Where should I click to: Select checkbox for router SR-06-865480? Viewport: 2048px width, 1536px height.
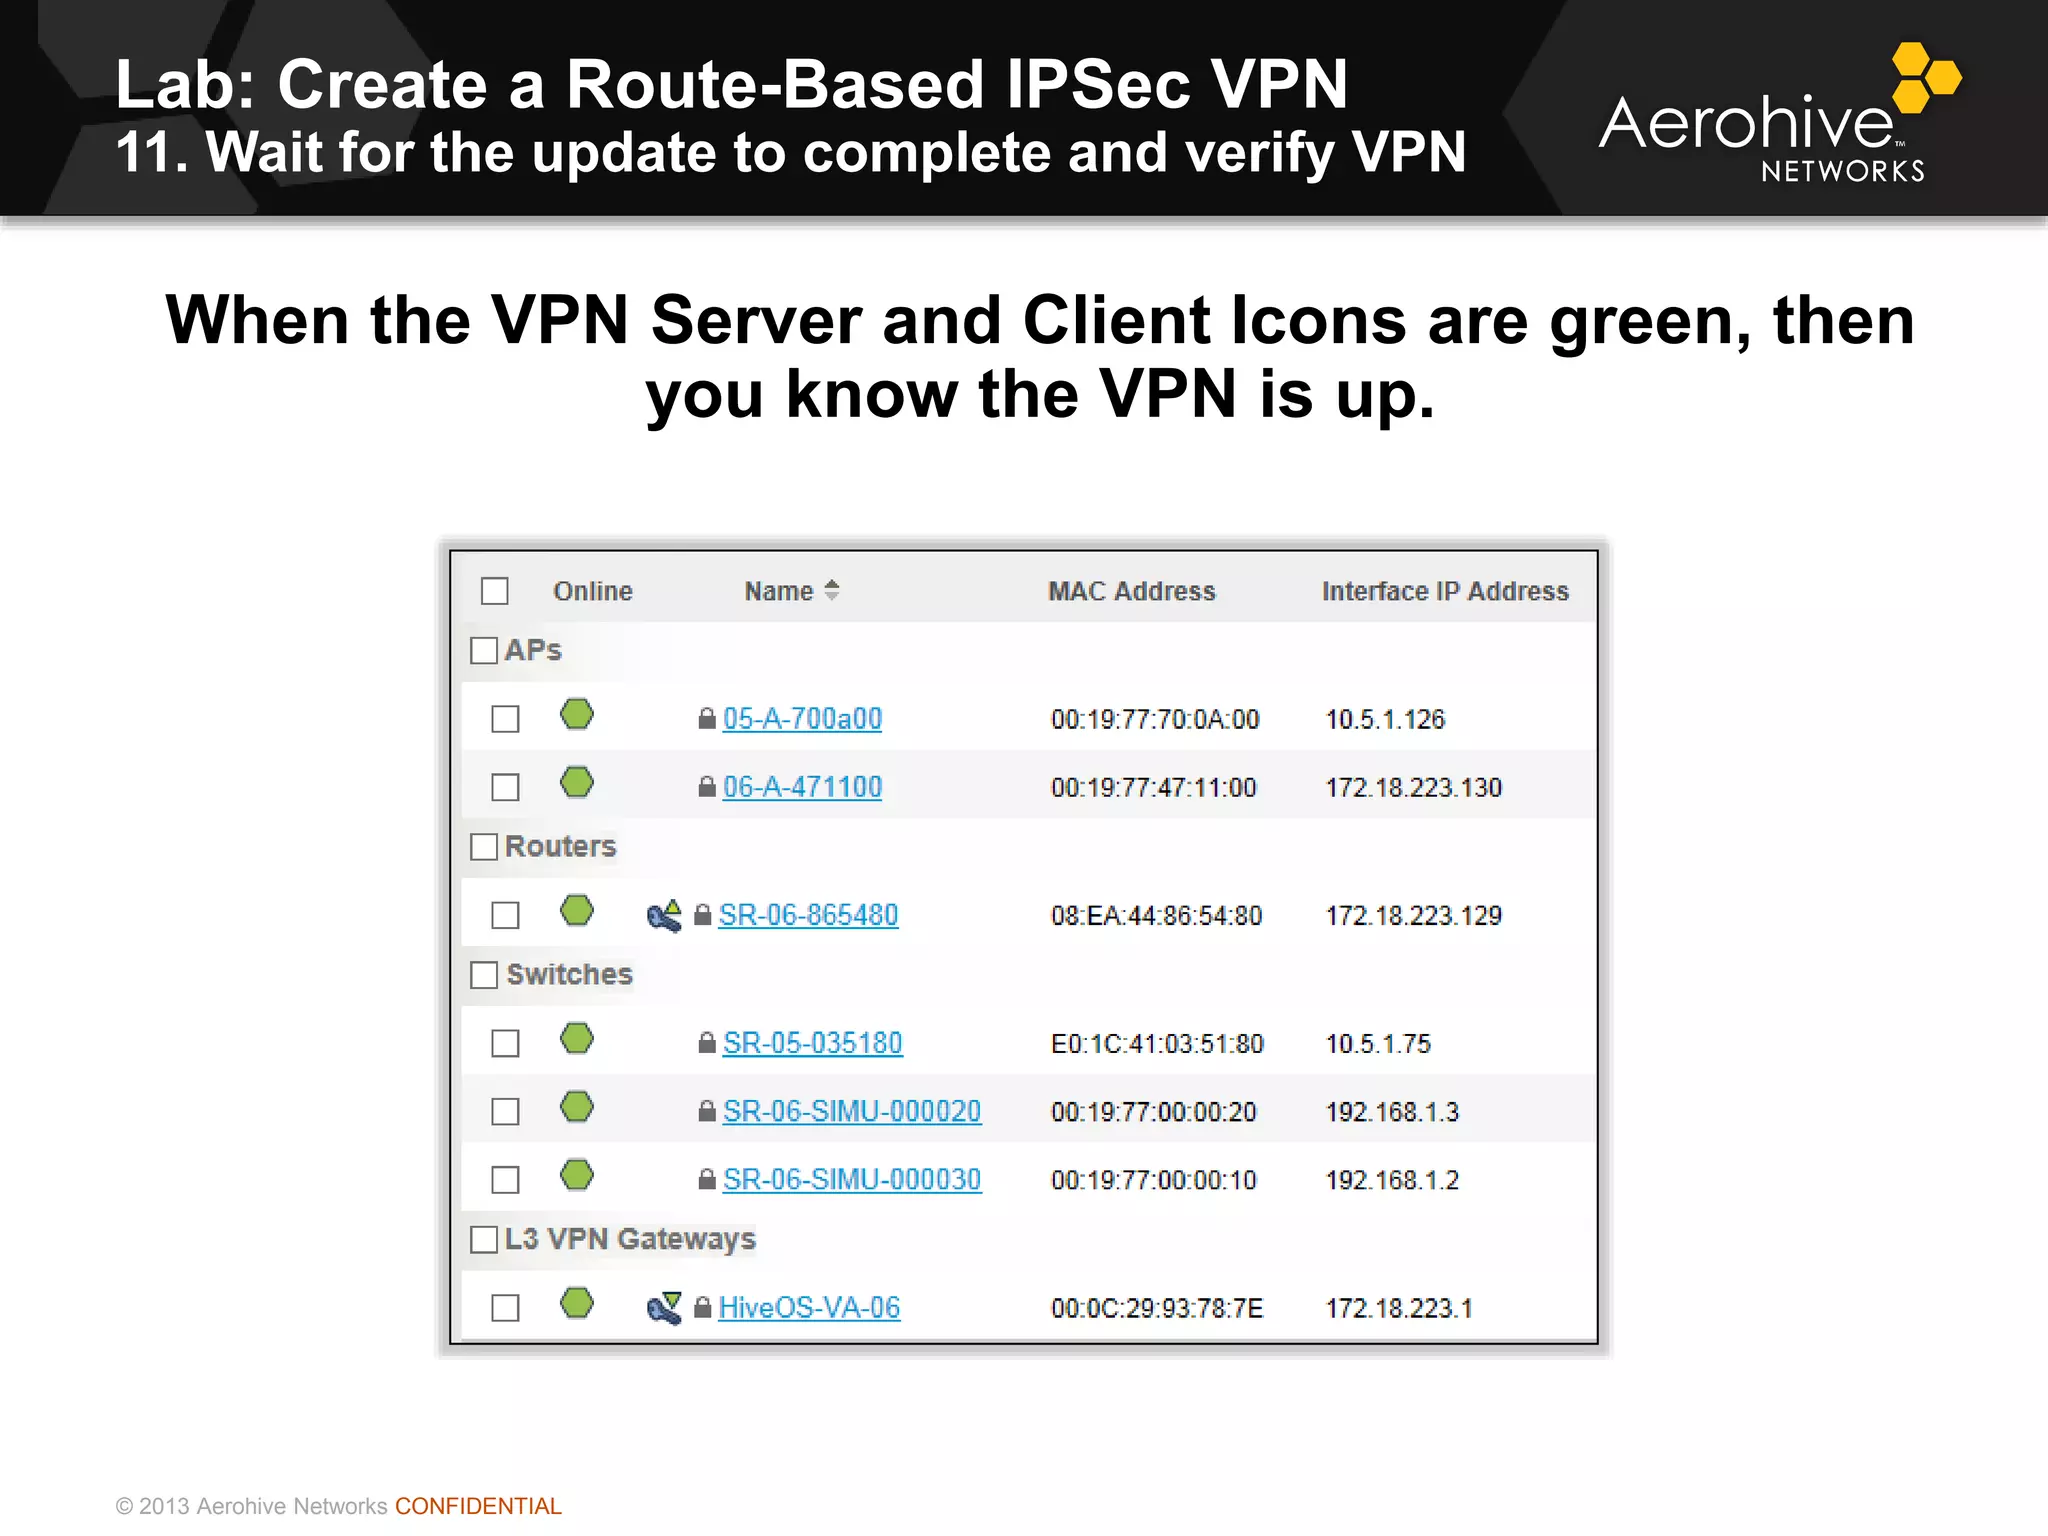tap(505, 915)
